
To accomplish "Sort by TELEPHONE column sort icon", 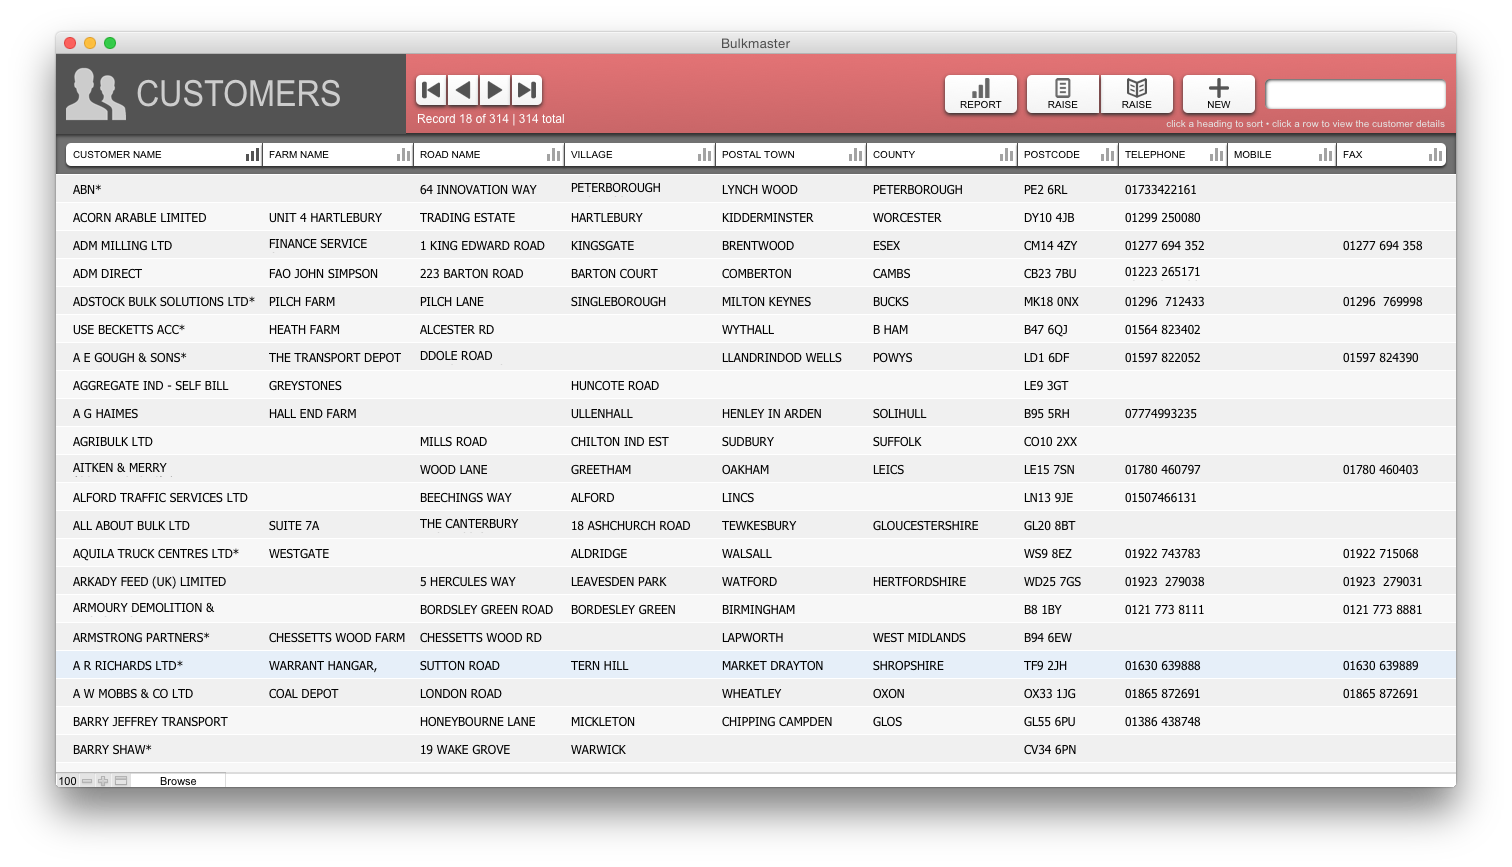I will [1216, 154].
